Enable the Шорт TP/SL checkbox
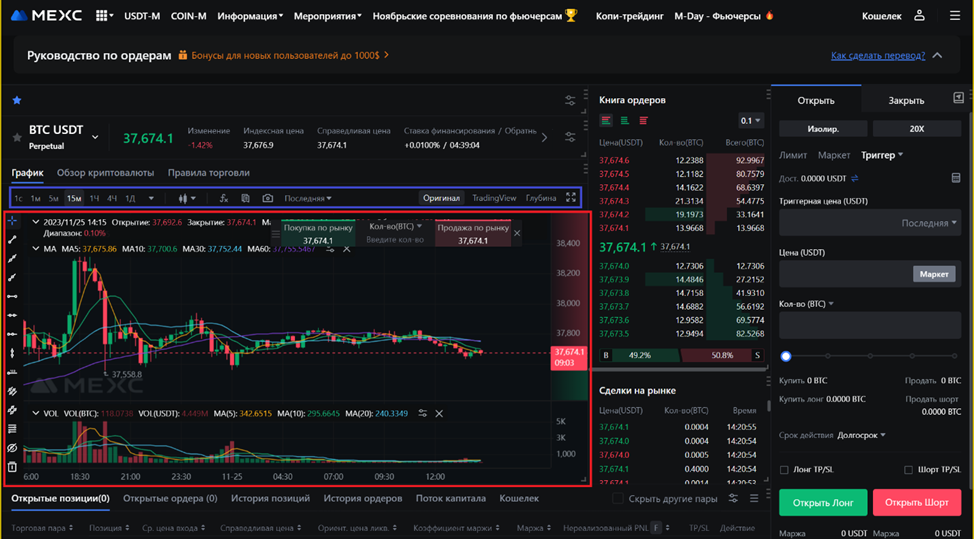The width and height of the screenshot is (974, 539). (x=909, y=469)
